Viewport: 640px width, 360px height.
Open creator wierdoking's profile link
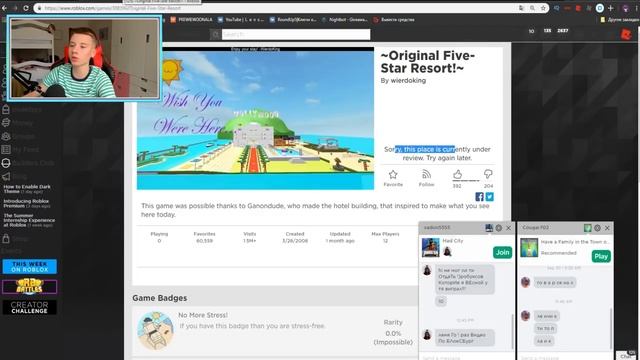point(408,80)
